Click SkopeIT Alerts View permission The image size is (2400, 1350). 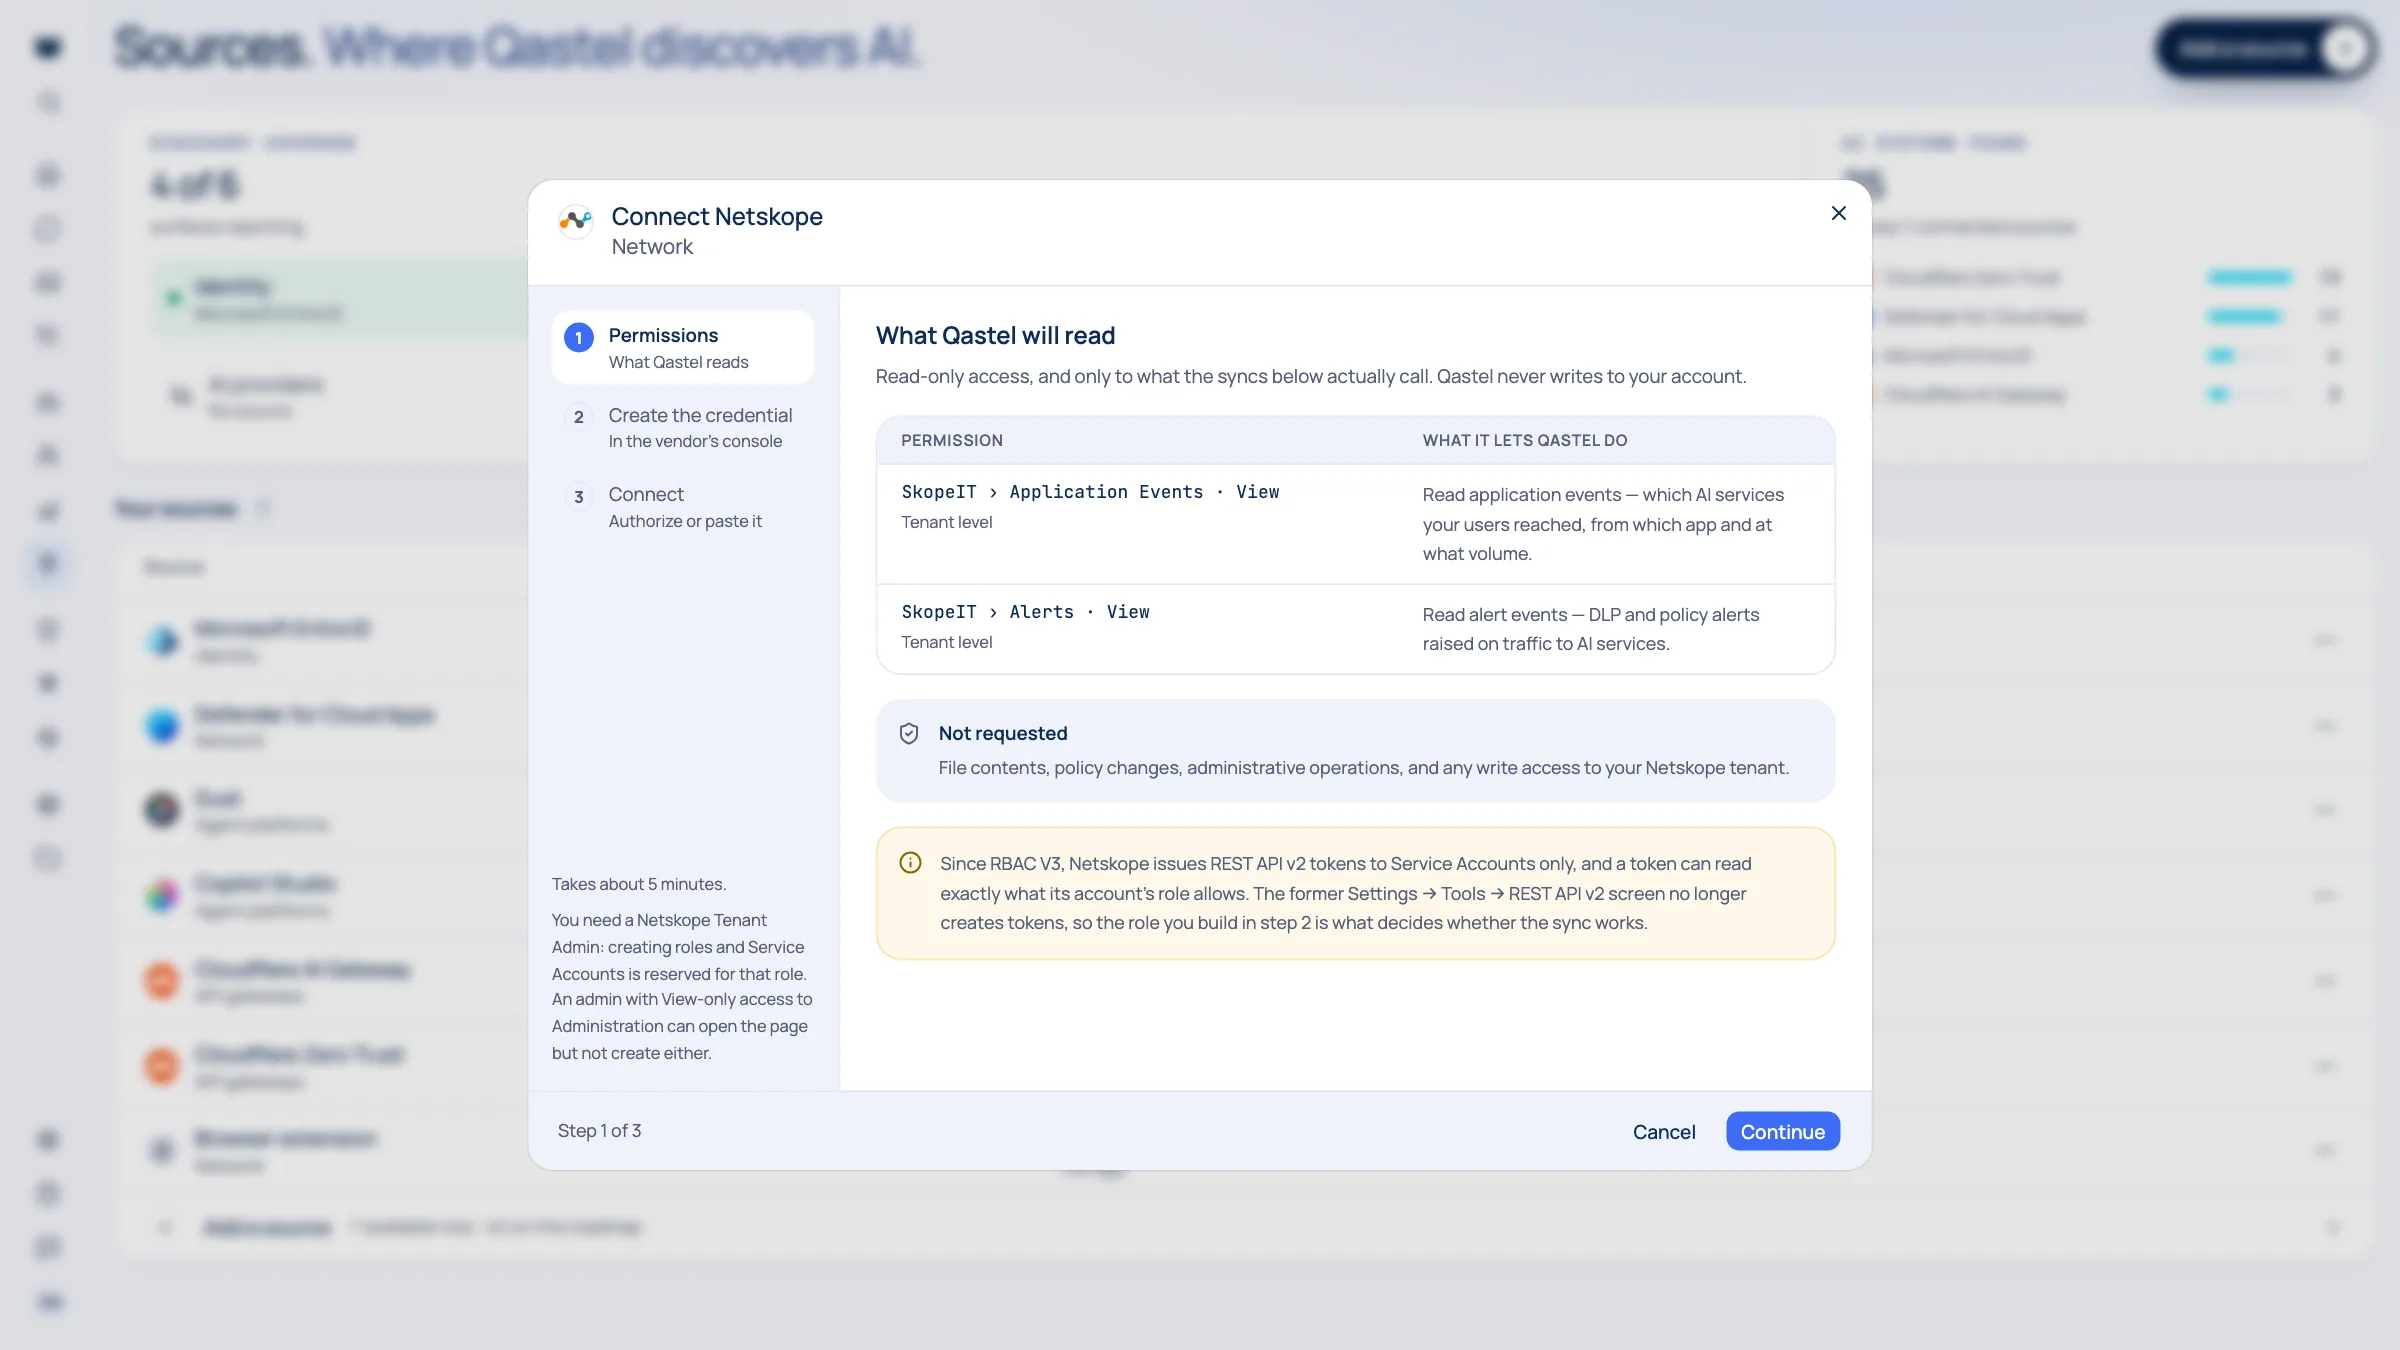[1025, 611]
